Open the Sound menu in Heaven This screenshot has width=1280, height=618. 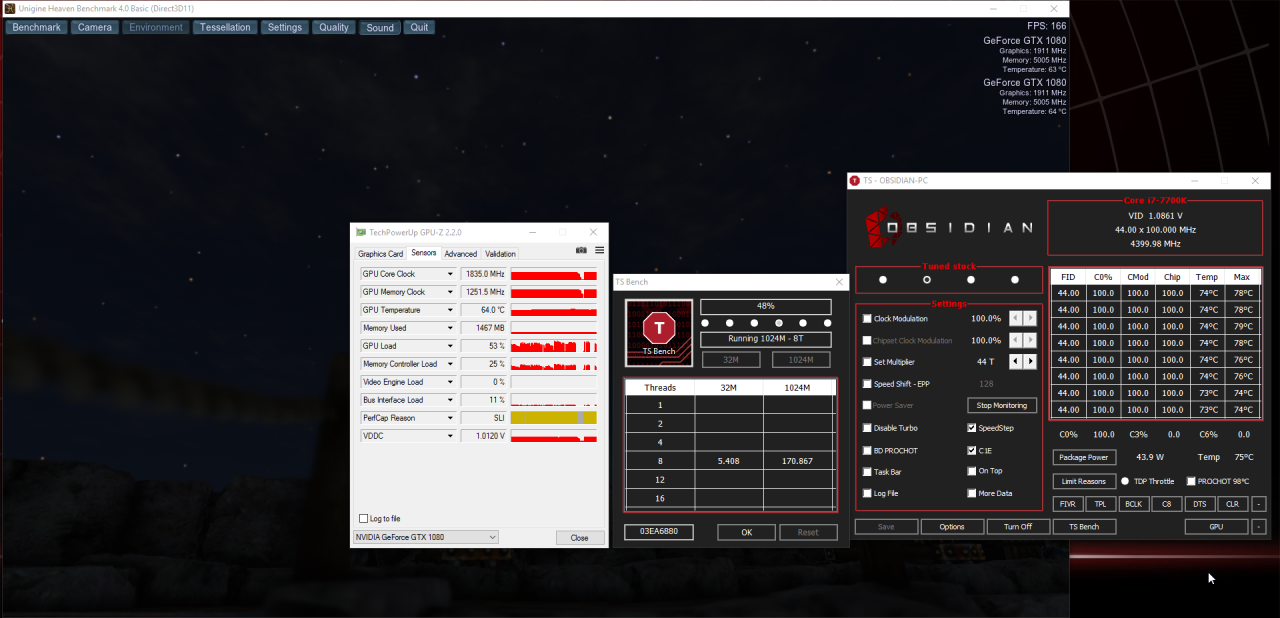coord(380,28)
